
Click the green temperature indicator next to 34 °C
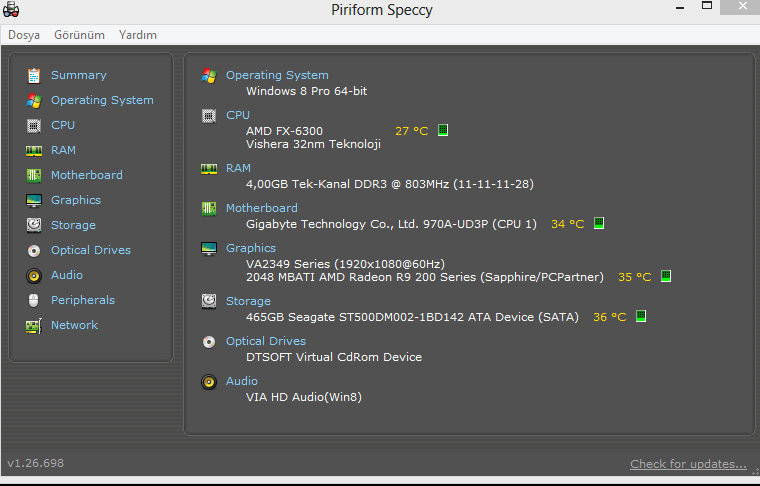click(x=599, y=223)
